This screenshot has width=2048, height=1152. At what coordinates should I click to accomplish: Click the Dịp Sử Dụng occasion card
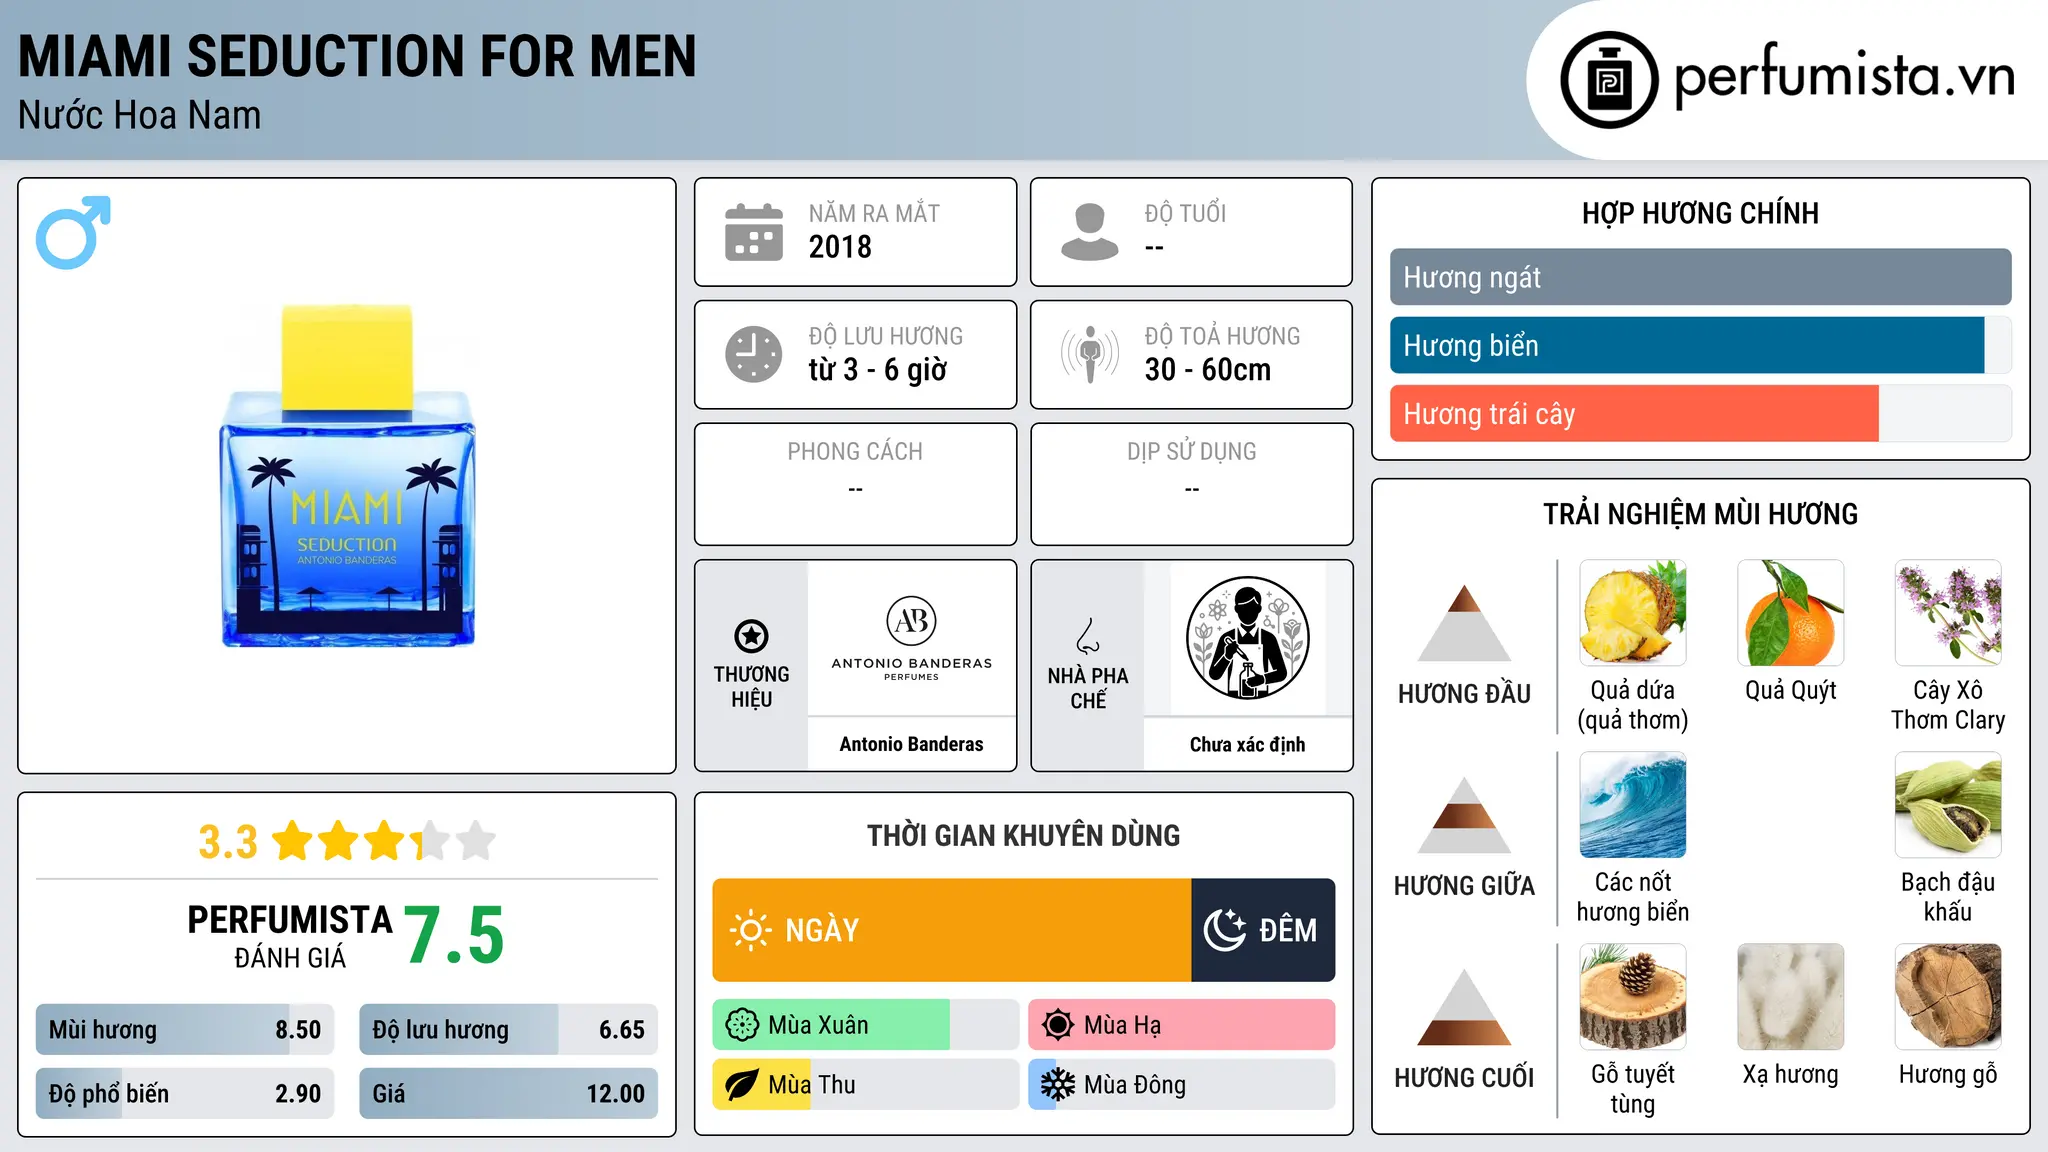click(1192, 484)
